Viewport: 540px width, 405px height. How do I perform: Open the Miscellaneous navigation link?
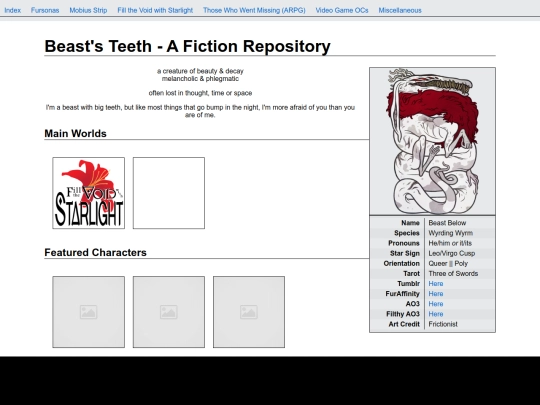(x=400, y=10)
